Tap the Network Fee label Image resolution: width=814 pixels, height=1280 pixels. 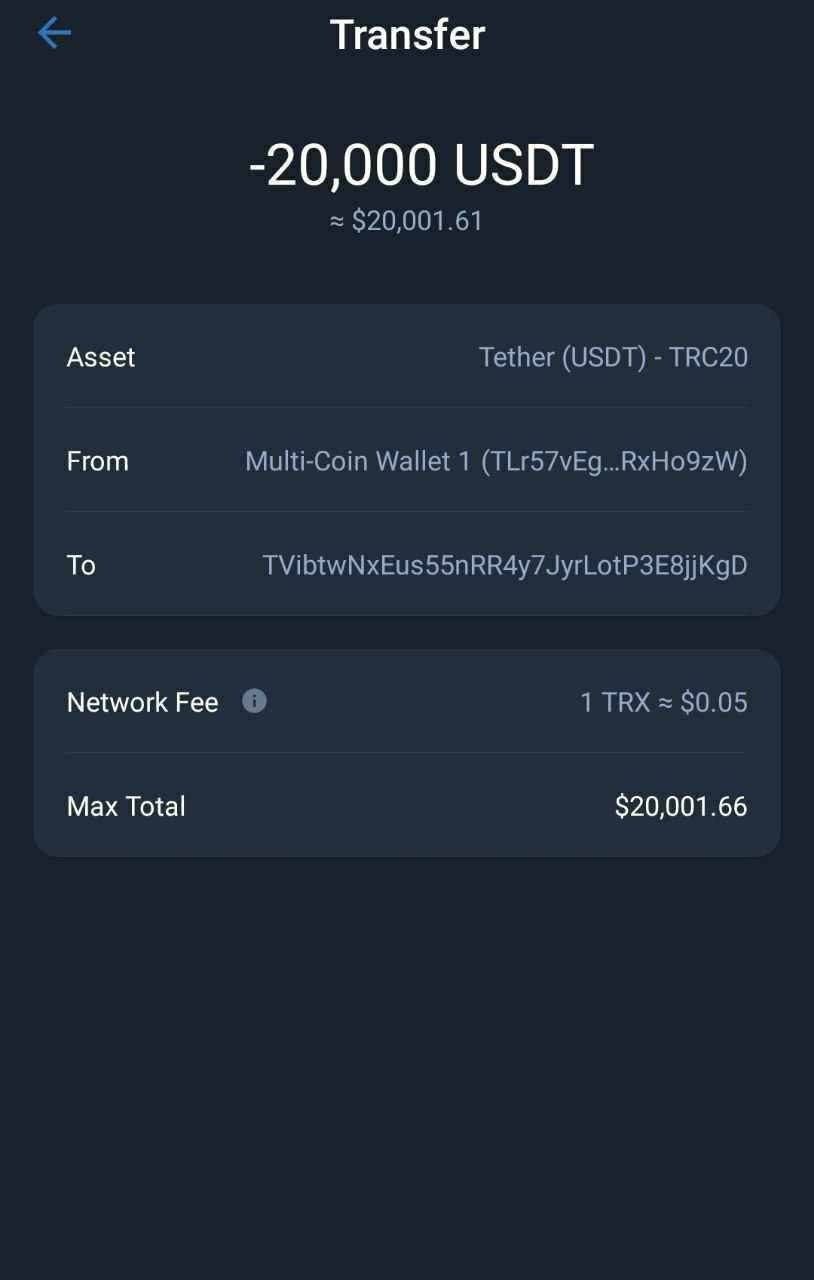[x=142, y=703]
